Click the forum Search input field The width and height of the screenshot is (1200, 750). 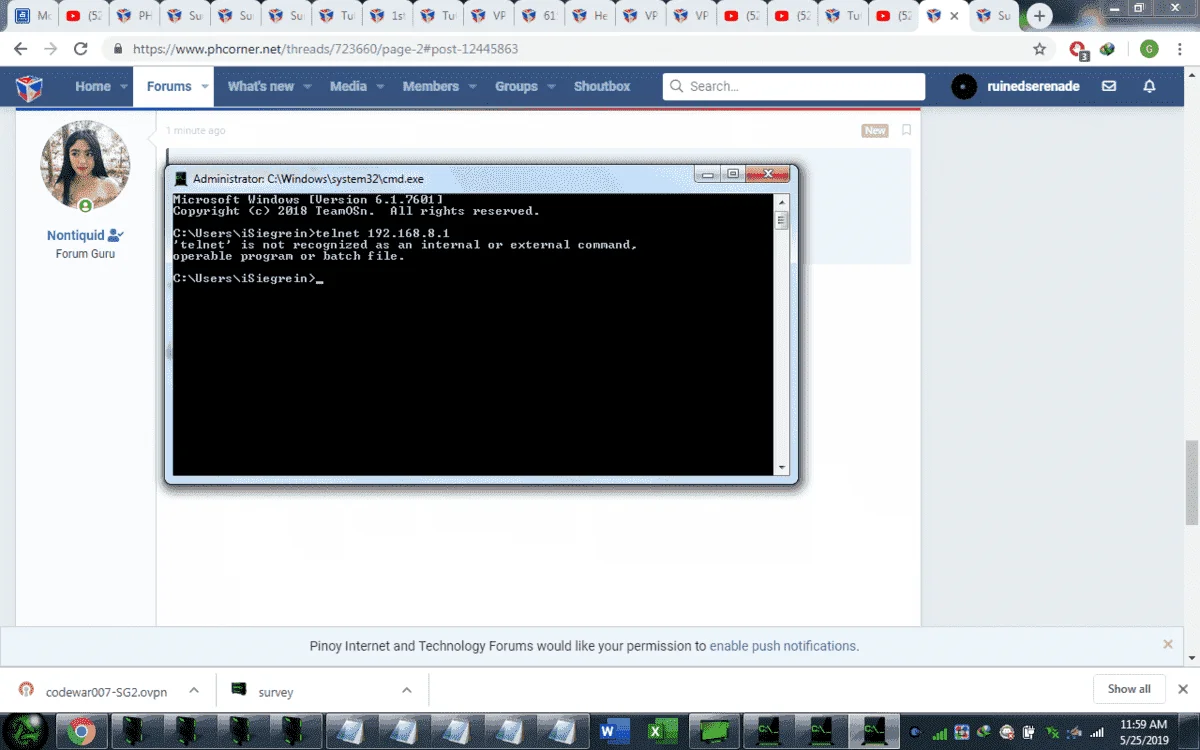pos(792,87)
